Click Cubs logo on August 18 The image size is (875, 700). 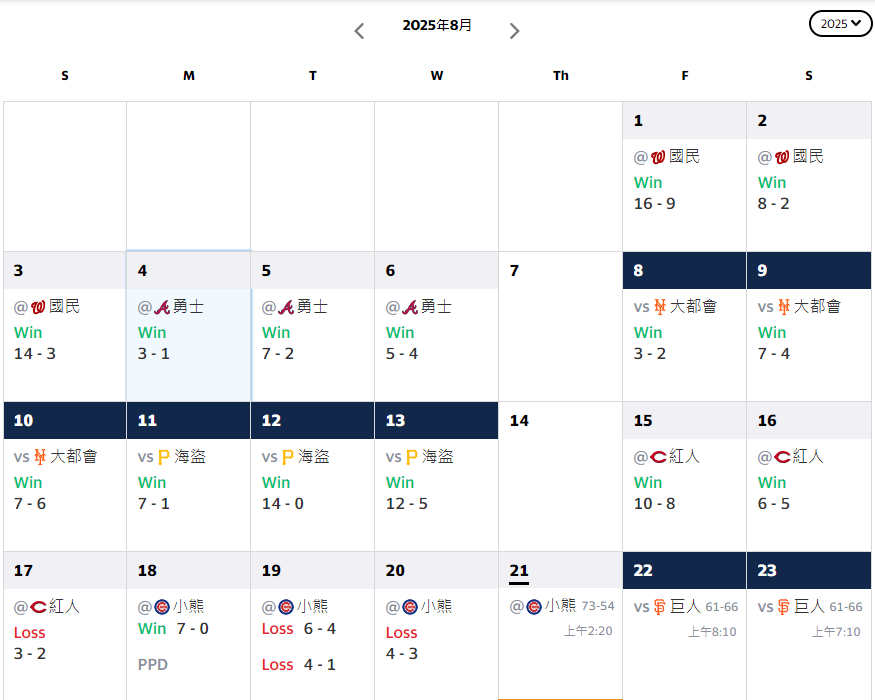click(162, 607)
